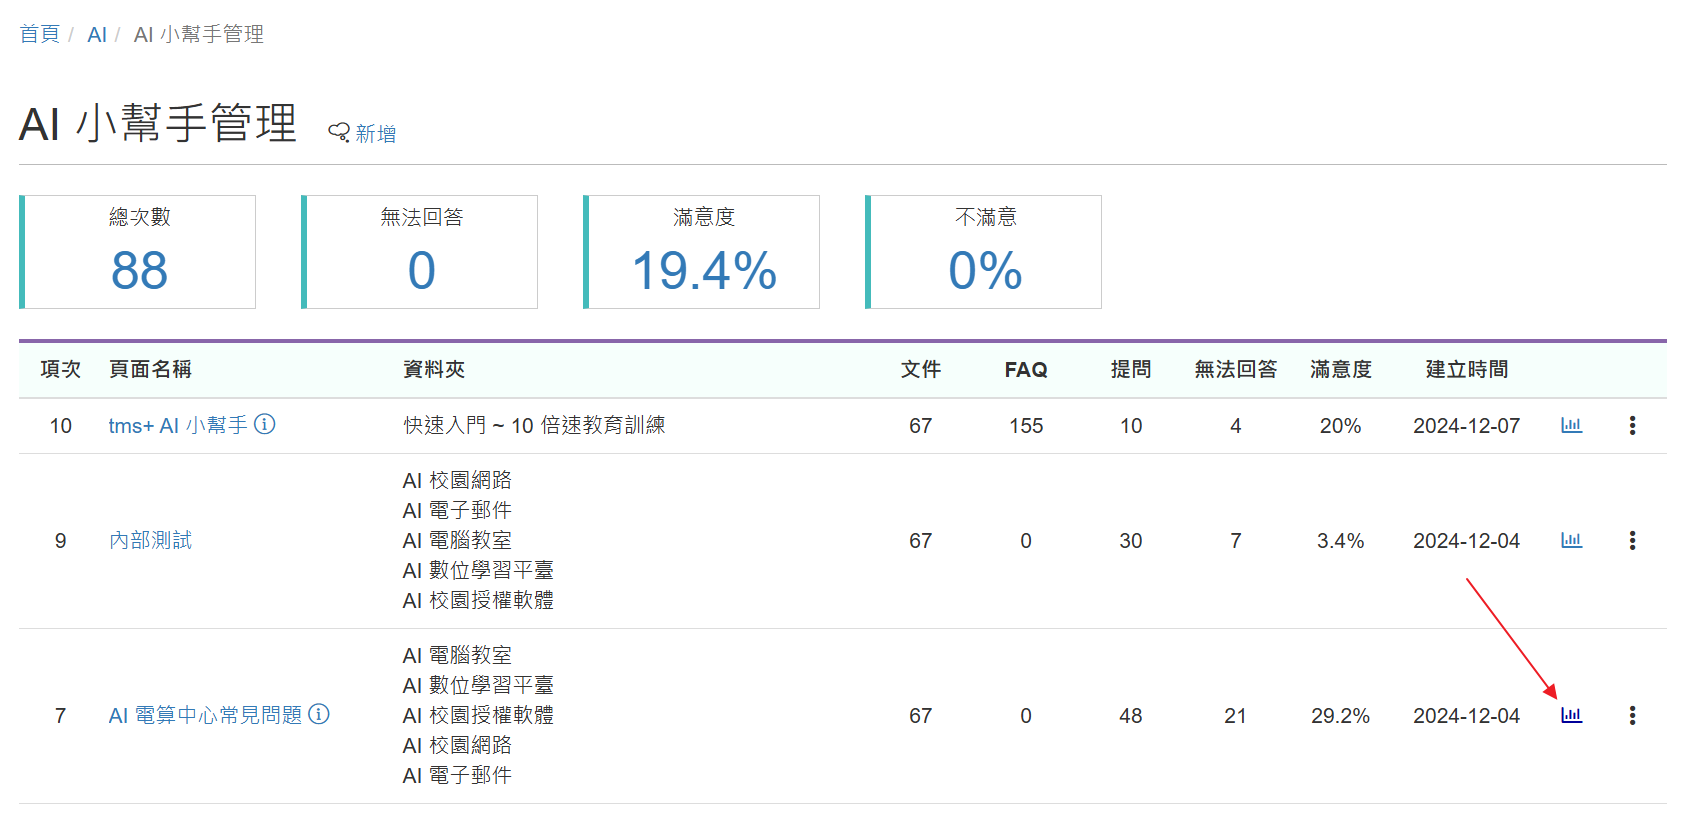This screenshot has height=829, width=1696.
Task: Open statistics chart for AI 電算中心常見問題
Action: (1571, 716)
